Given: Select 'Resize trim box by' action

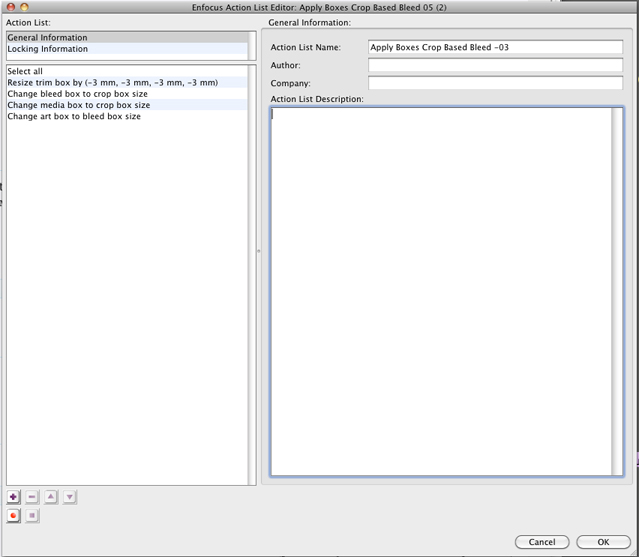Looking at the screenshot, I should point(127,82).
